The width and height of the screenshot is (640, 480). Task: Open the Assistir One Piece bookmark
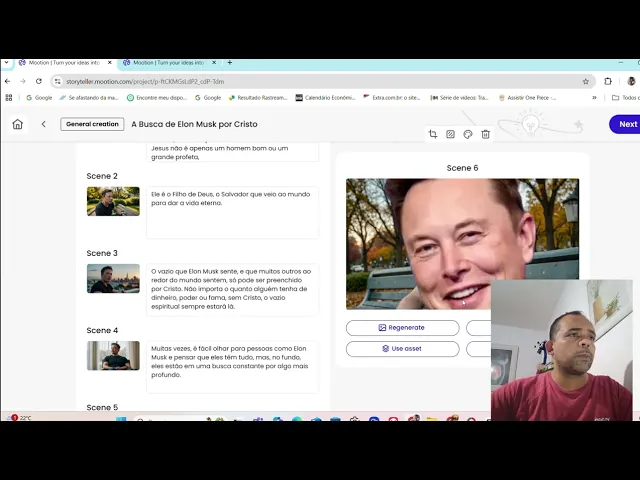[x=527, y=98]
